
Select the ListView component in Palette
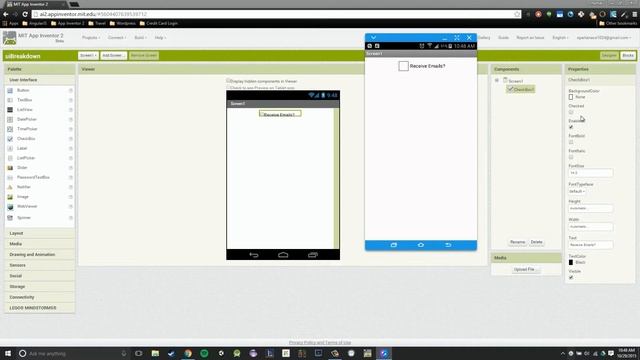click(x=24, y=110)
